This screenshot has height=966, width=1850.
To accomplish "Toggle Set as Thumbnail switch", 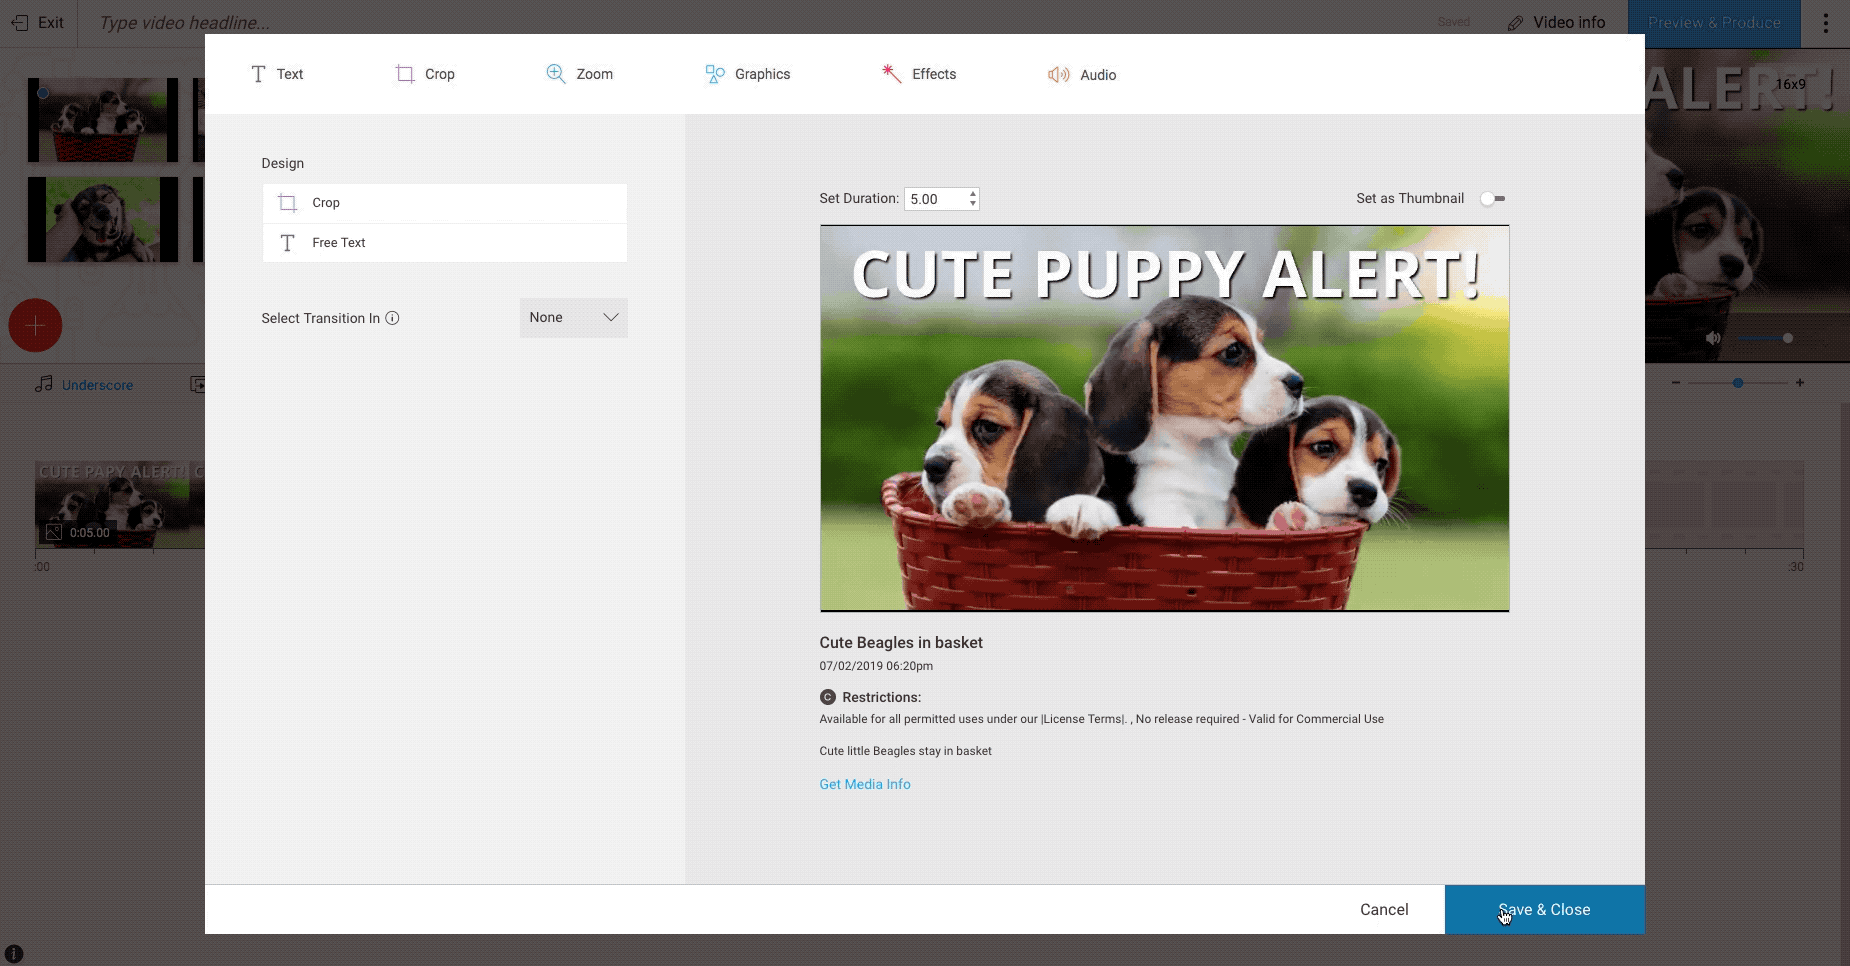I will (x=1493, y=199).
